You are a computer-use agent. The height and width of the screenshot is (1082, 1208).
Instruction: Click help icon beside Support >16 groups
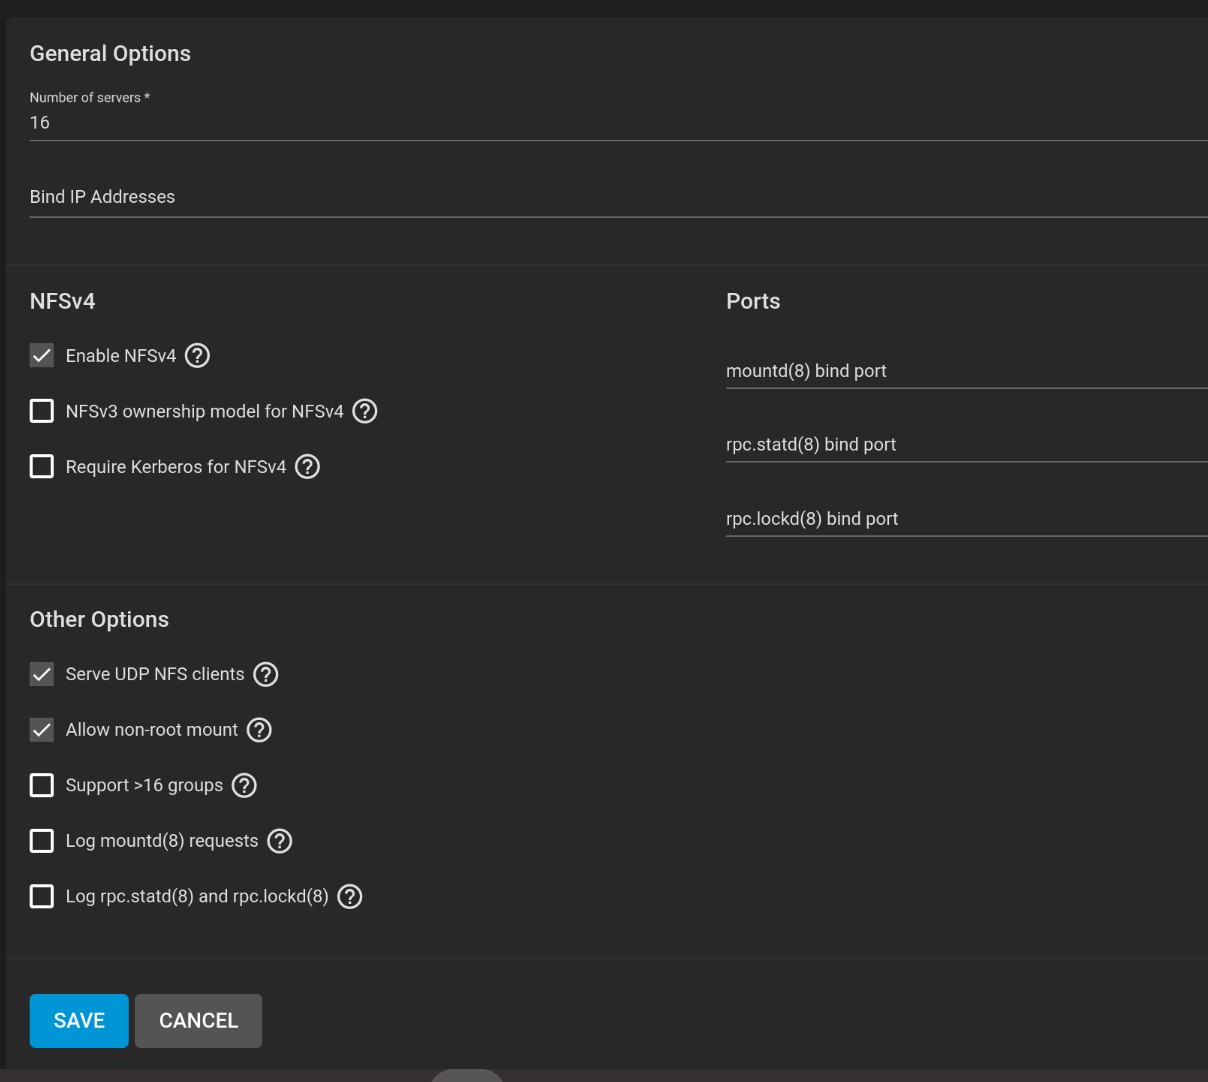pyautogui.click(x=244, y=786)
